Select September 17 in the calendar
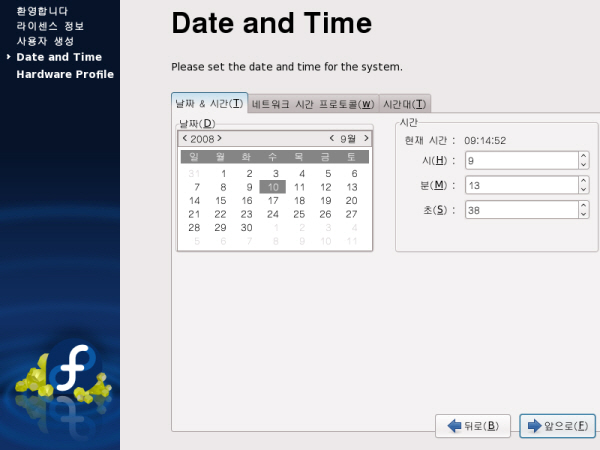This screenshot has height=450, width=600. click(273, 201)
